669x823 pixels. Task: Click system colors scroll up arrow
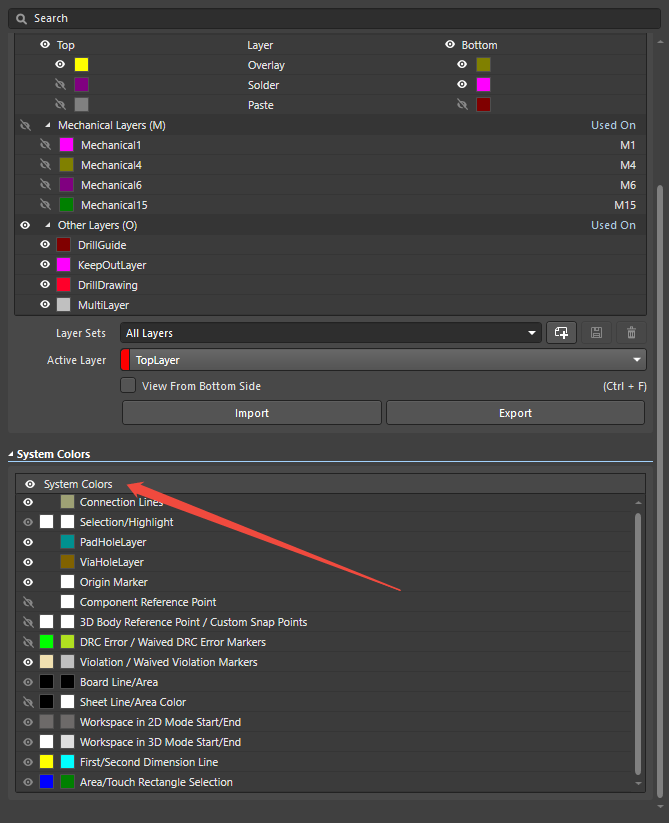pos(638,503)
